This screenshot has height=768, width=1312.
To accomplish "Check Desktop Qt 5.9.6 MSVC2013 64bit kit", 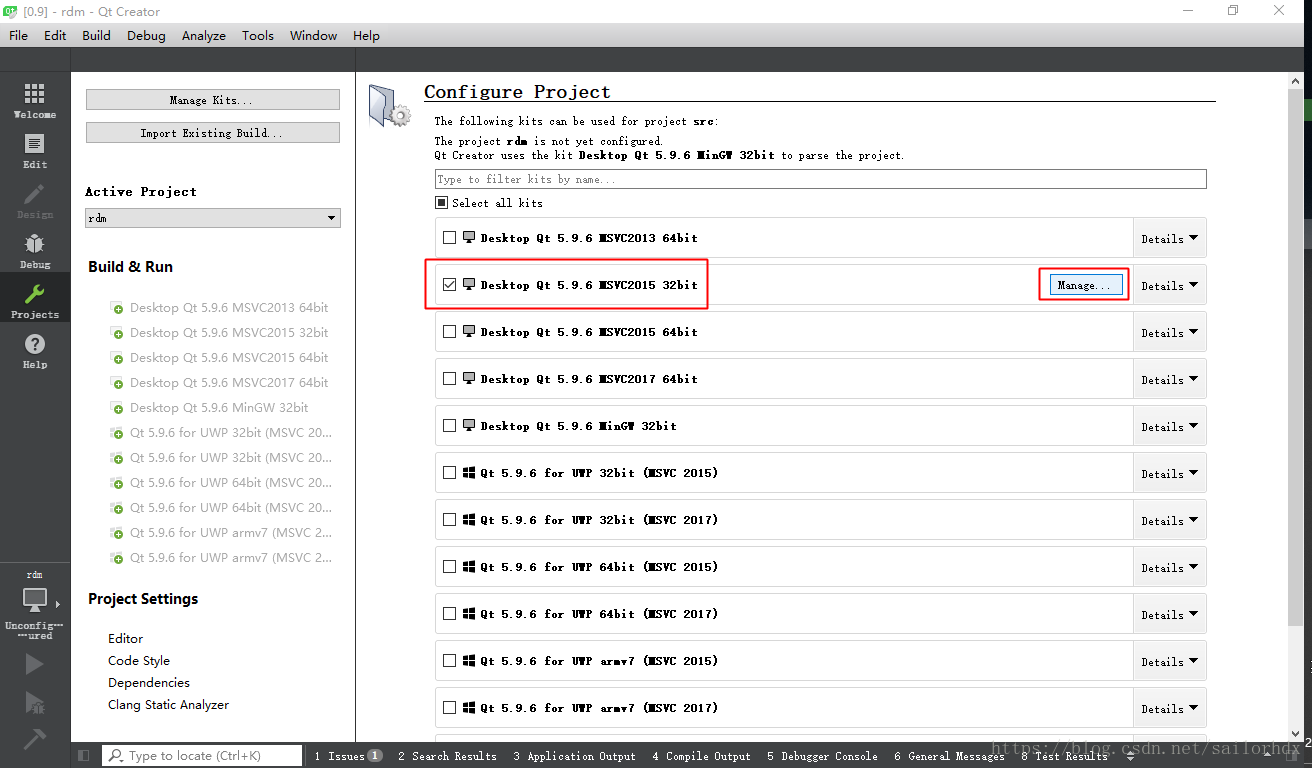I will point(449,238).
